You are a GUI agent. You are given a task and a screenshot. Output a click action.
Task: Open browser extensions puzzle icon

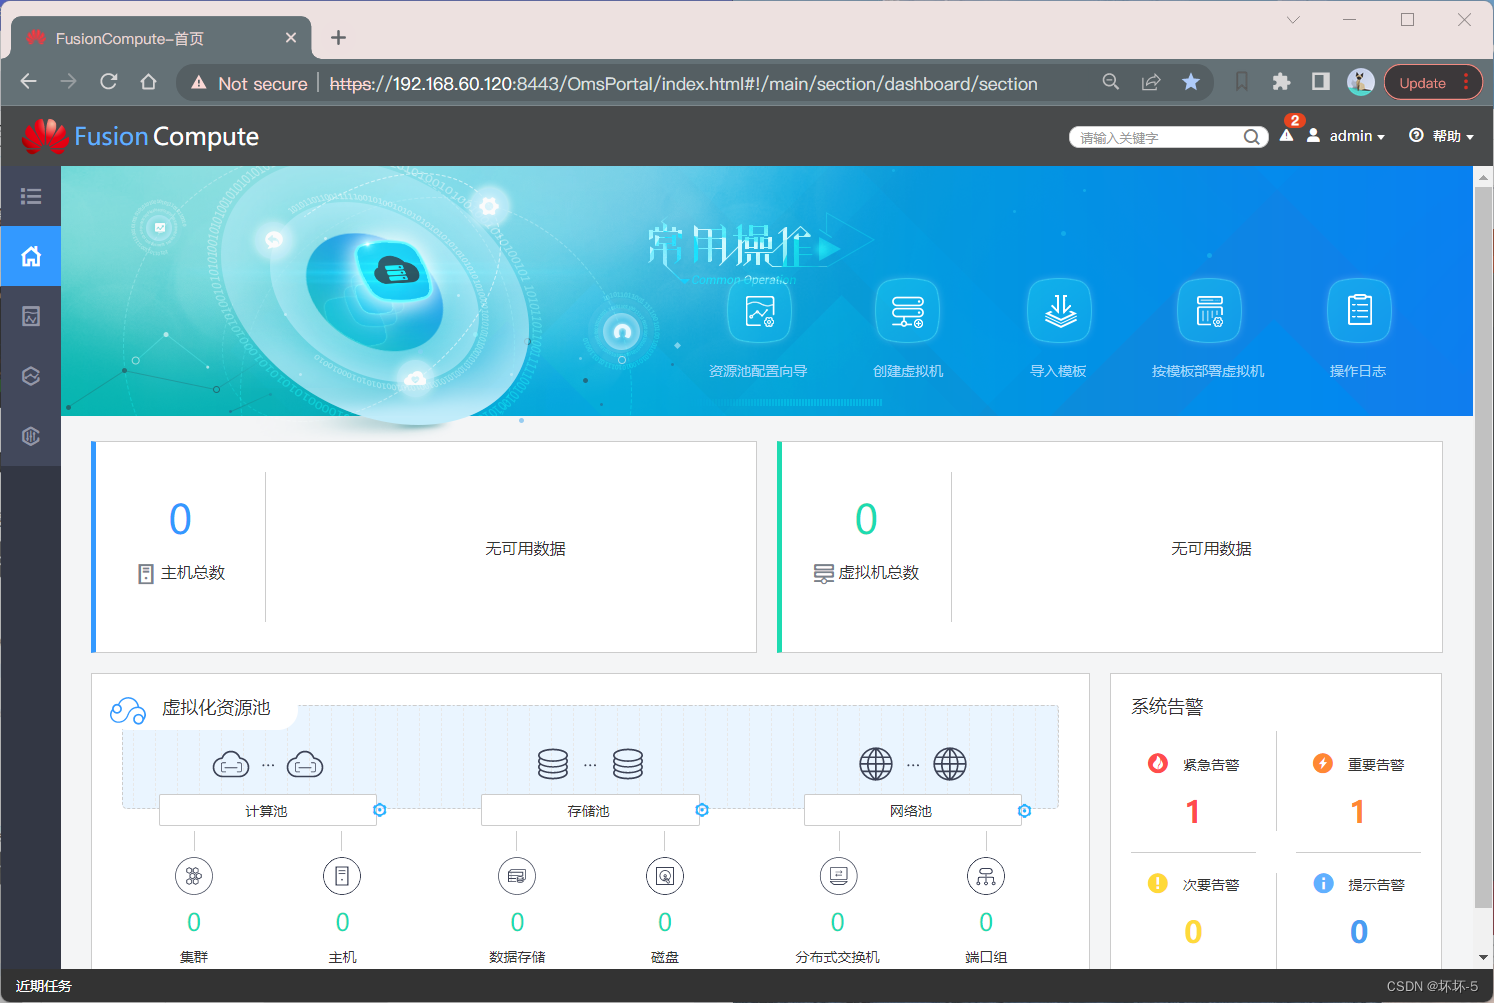1281,82
